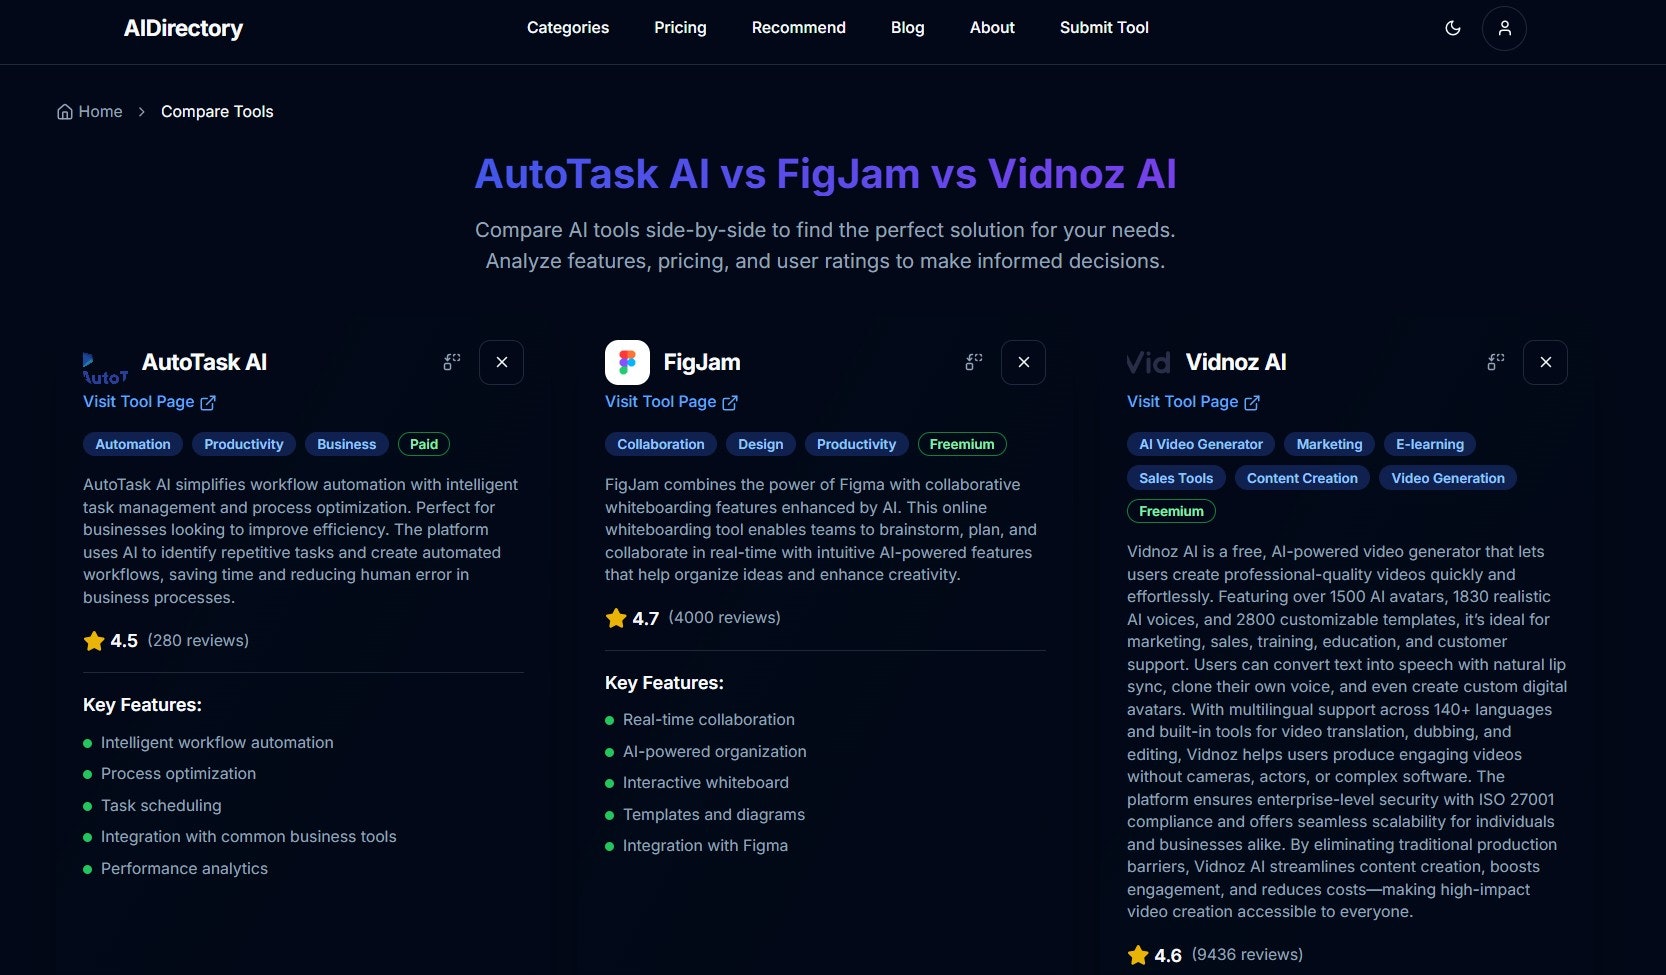Screen dimensions: 1666x975
Task: Click Submit Tool in navigation
Action: point(1104,28)
